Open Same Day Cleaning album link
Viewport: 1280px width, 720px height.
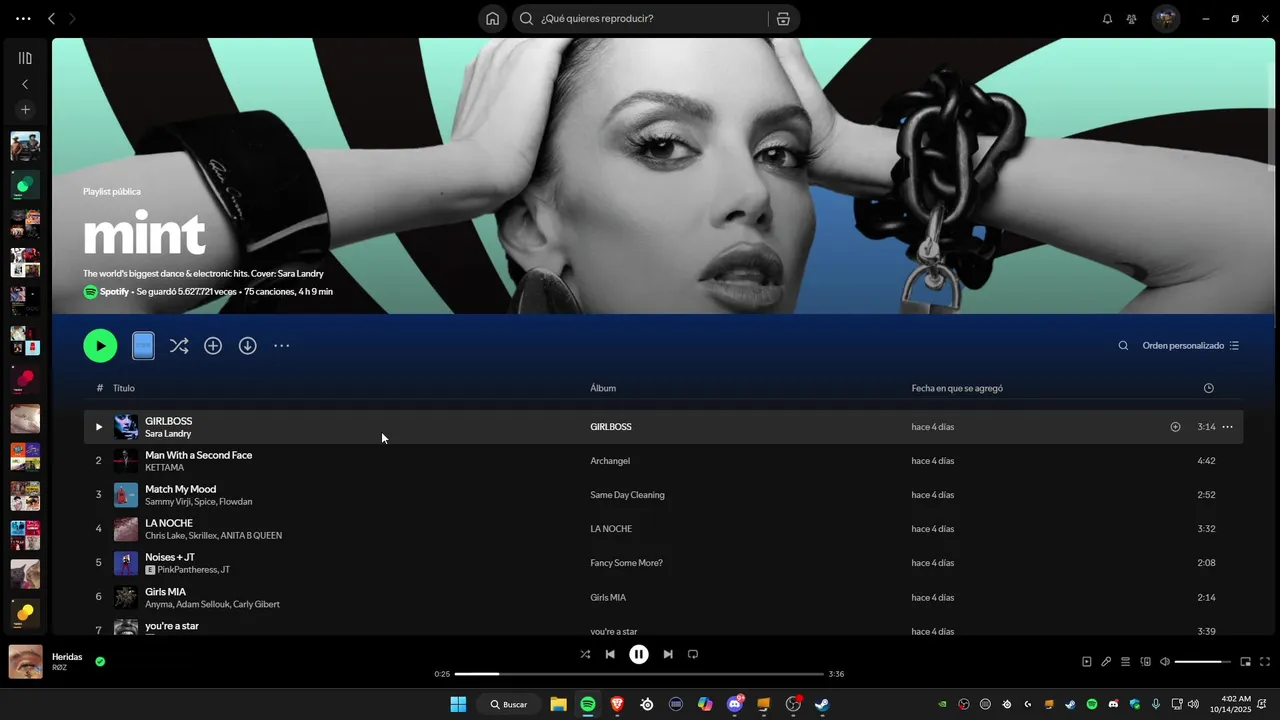tap(627, 495)
